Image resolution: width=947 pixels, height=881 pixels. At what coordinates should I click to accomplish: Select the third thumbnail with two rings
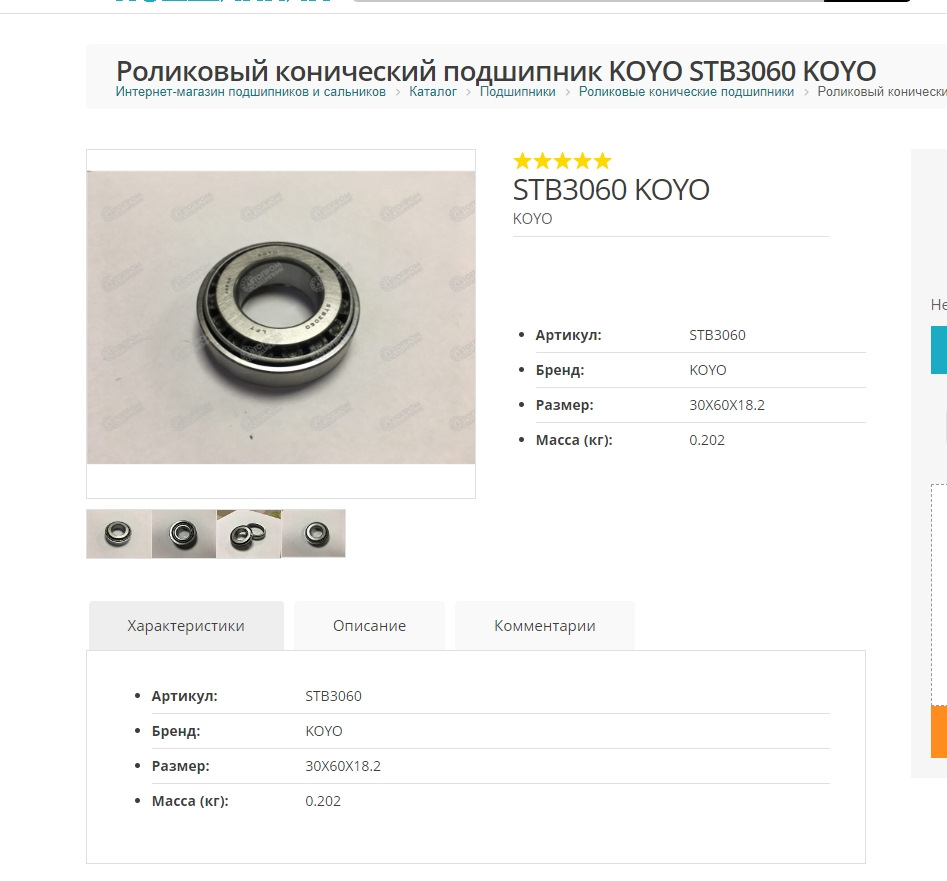249,534
